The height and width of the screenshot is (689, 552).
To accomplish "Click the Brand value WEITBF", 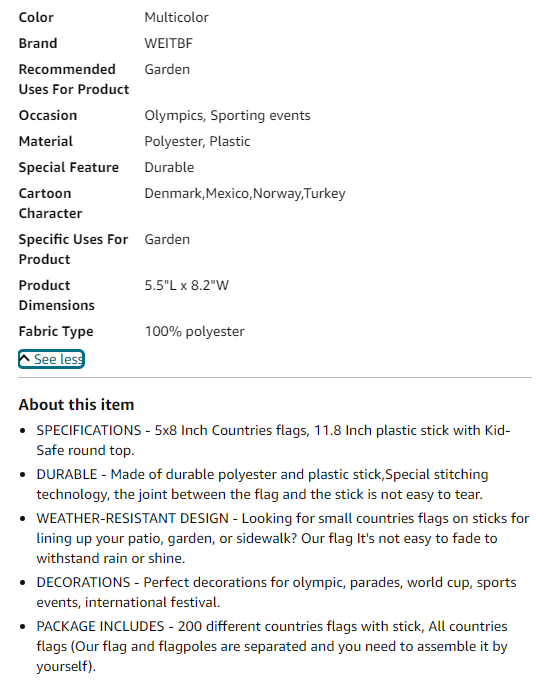I will click(168, 44).
